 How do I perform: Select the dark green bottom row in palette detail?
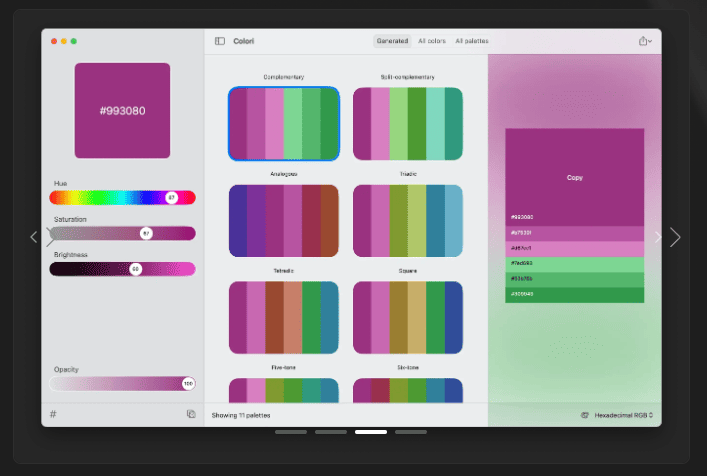tap(574, 294)
